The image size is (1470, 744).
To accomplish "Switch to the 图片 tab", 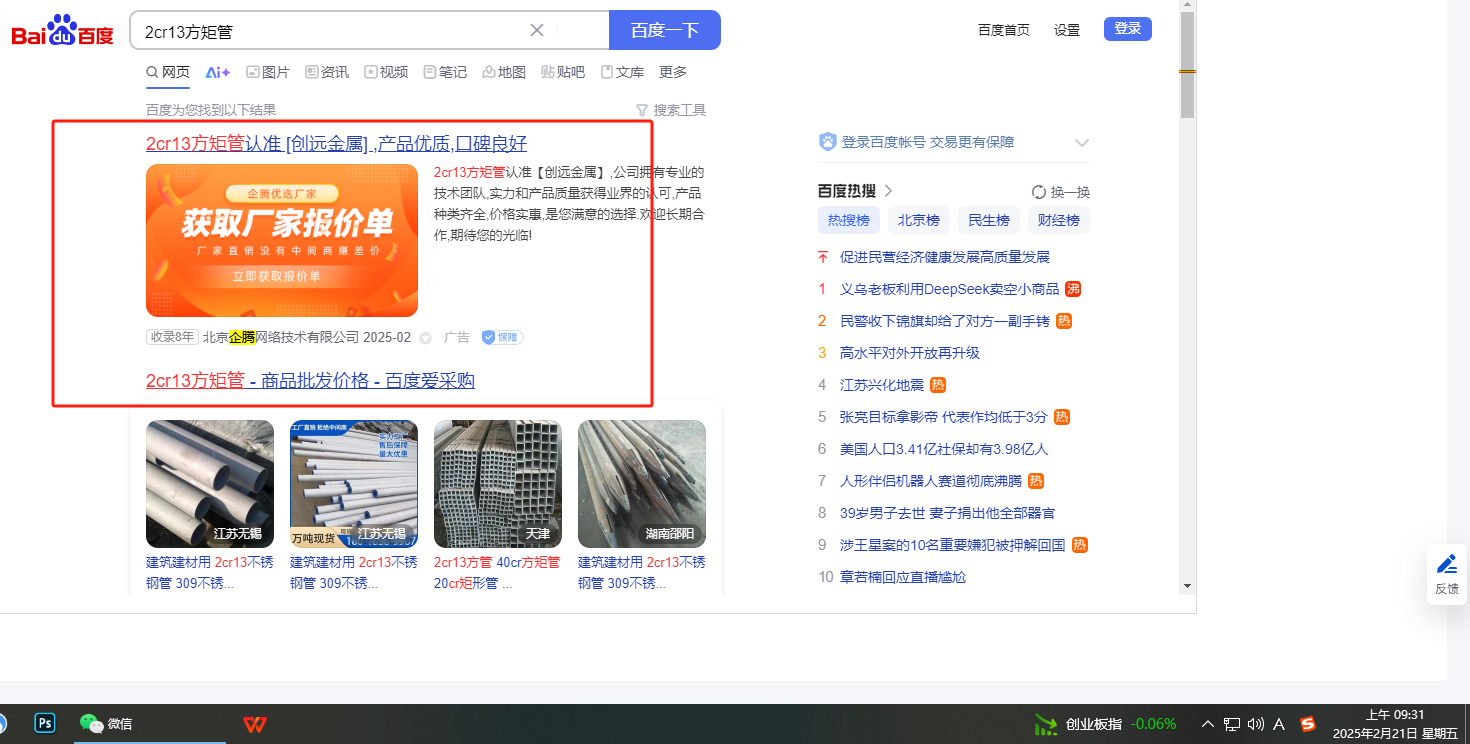I will coord(268,72).
